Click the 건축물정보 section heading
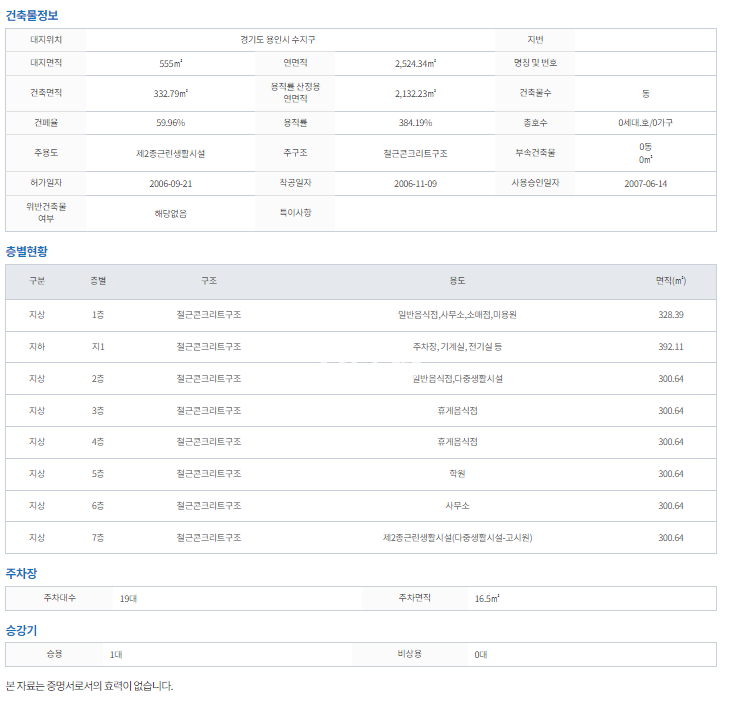 point(32,15)
